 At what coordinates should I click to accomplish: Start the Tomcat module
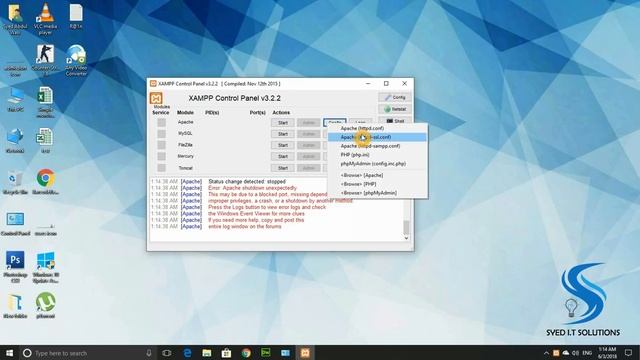click(282, 168)
